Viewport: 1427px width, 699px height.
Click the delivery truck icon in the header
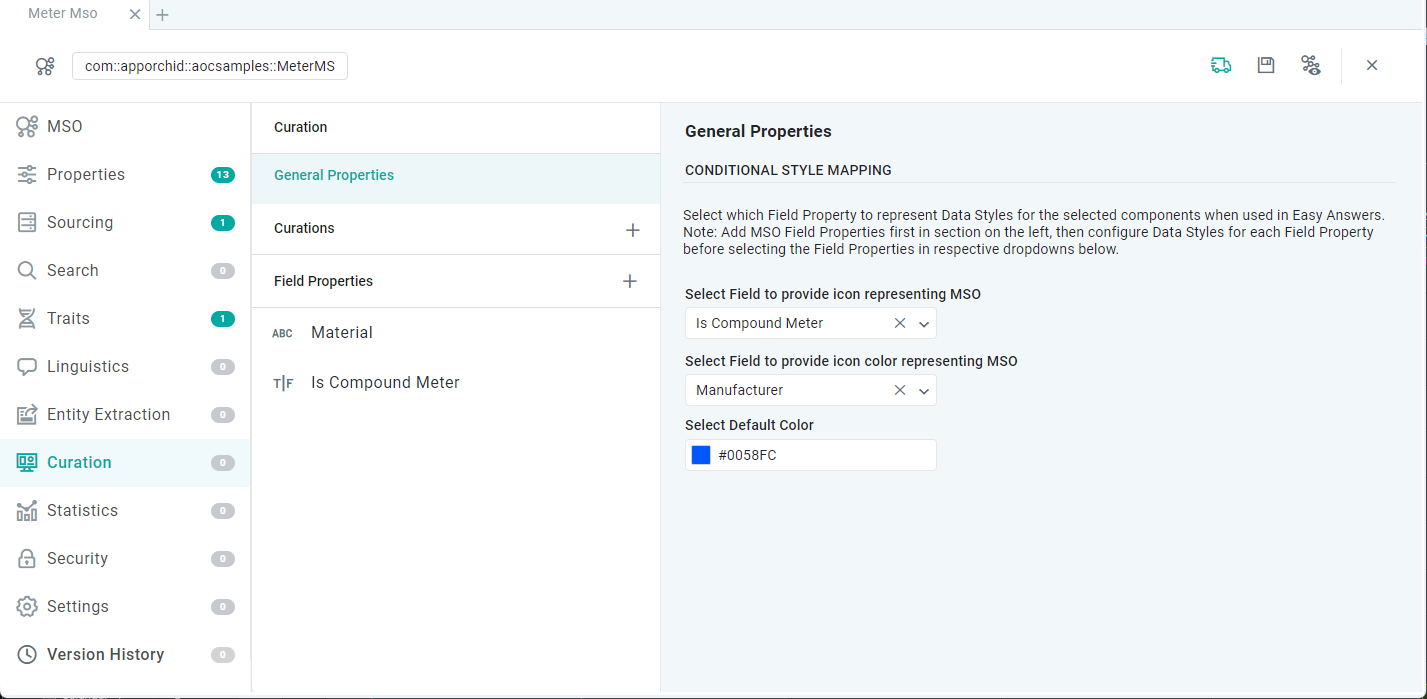point(1220,66)
